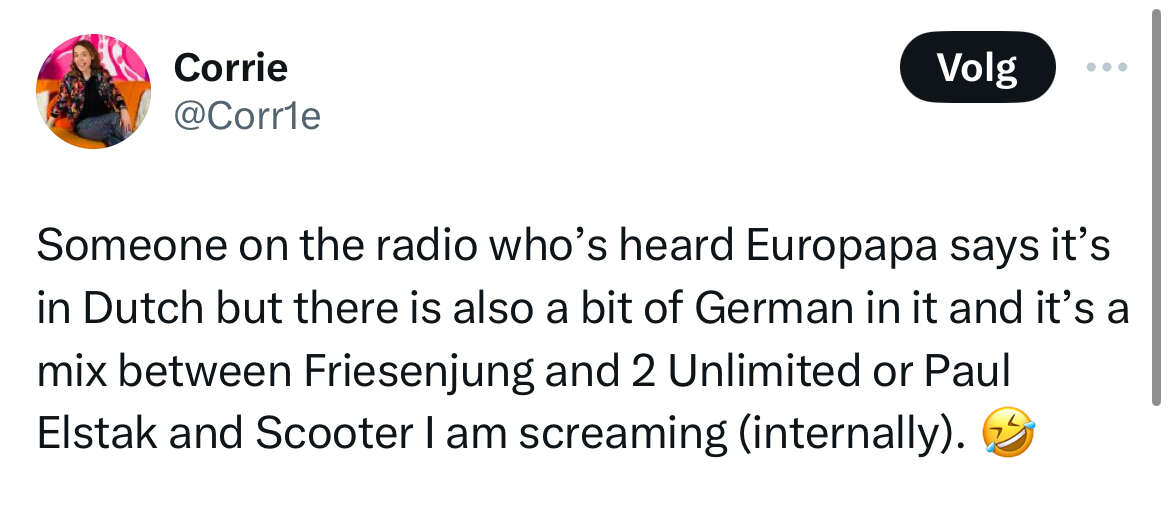Open the three-dot more options menu
1170x513 pixels.
(x=1107, y=67)
